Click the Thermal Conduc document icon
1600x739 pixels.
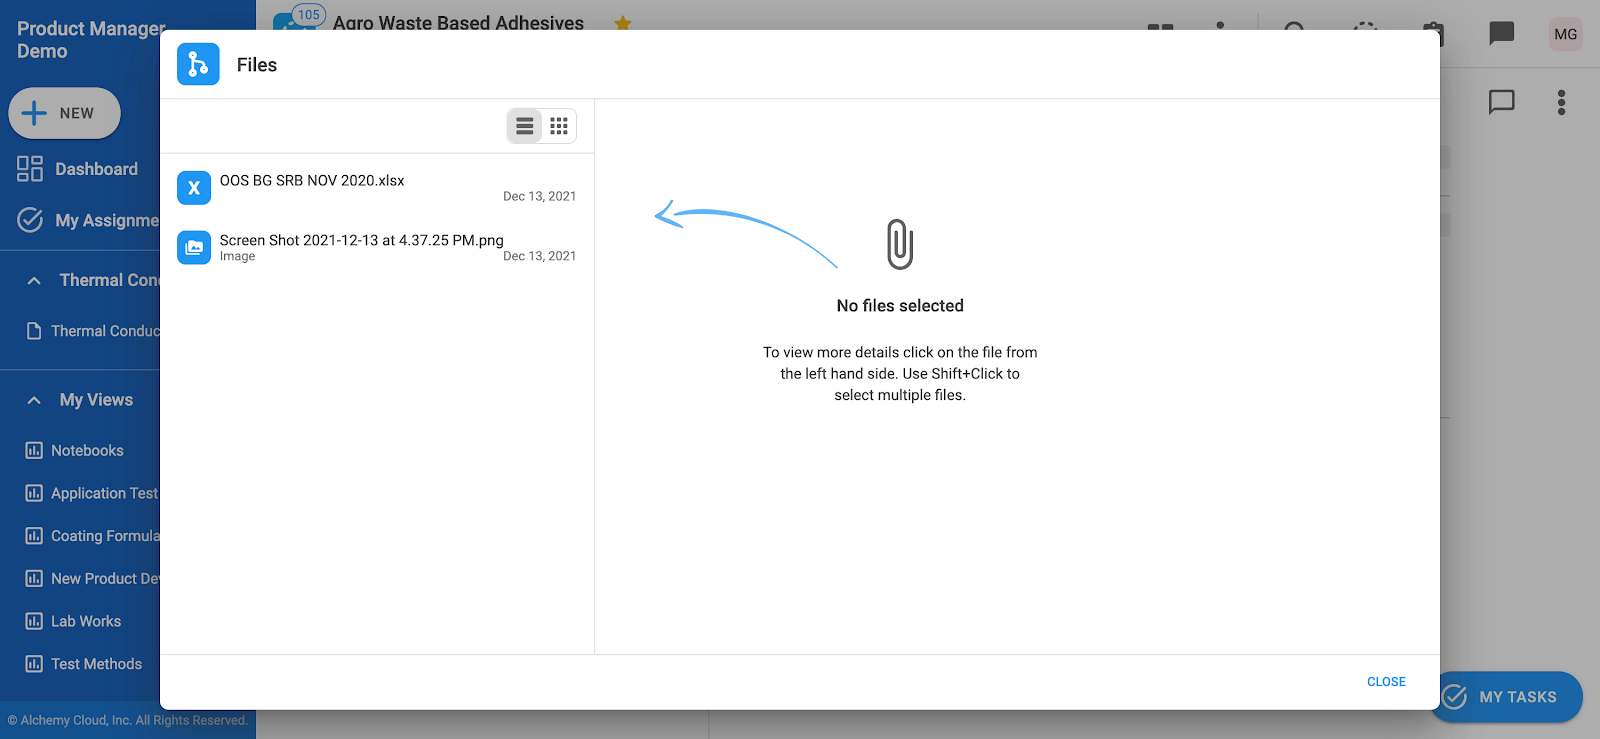point(34,331)
